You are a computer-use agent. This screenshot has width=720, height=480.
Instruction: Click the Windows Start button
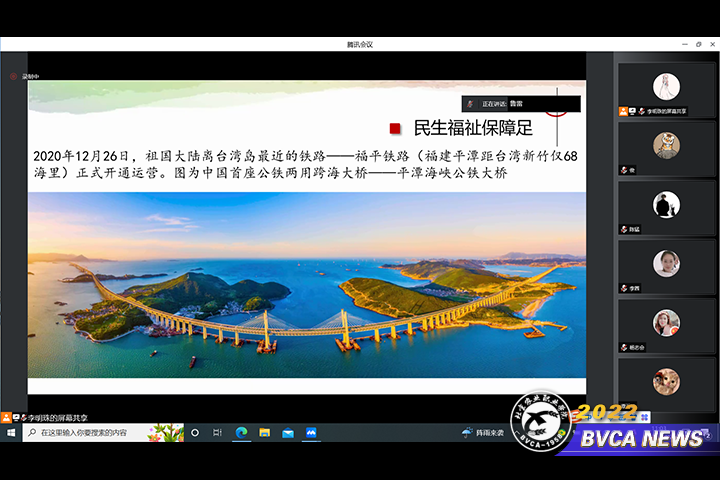click(11, 433)
